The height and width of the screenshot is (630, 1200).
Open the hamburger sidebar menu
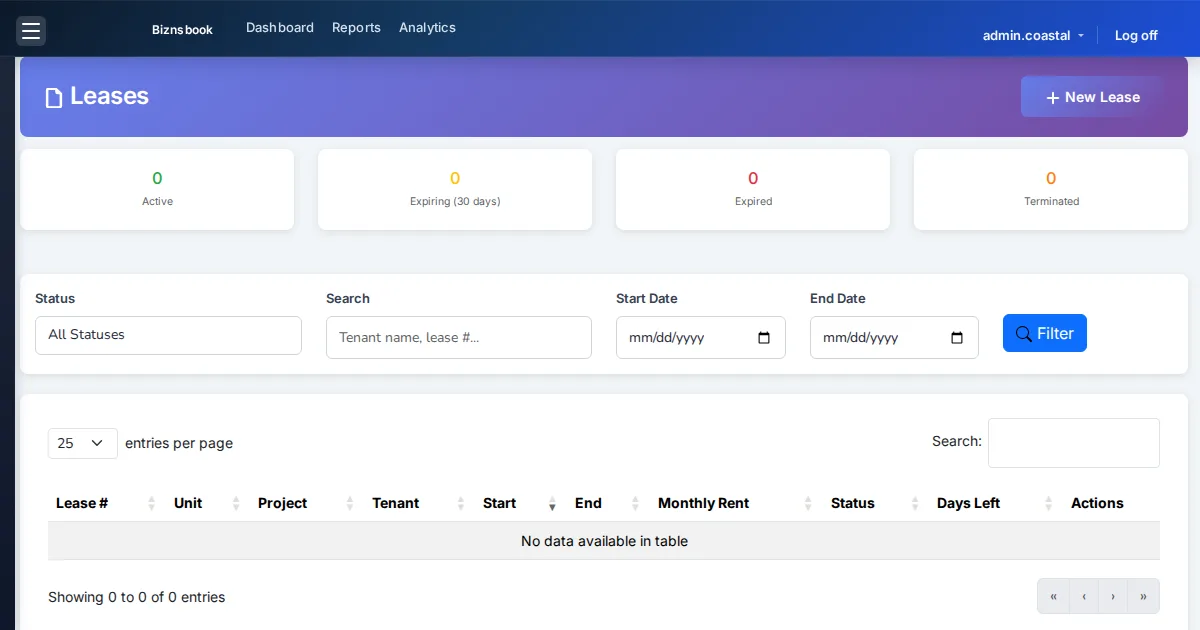click(31, 31)
